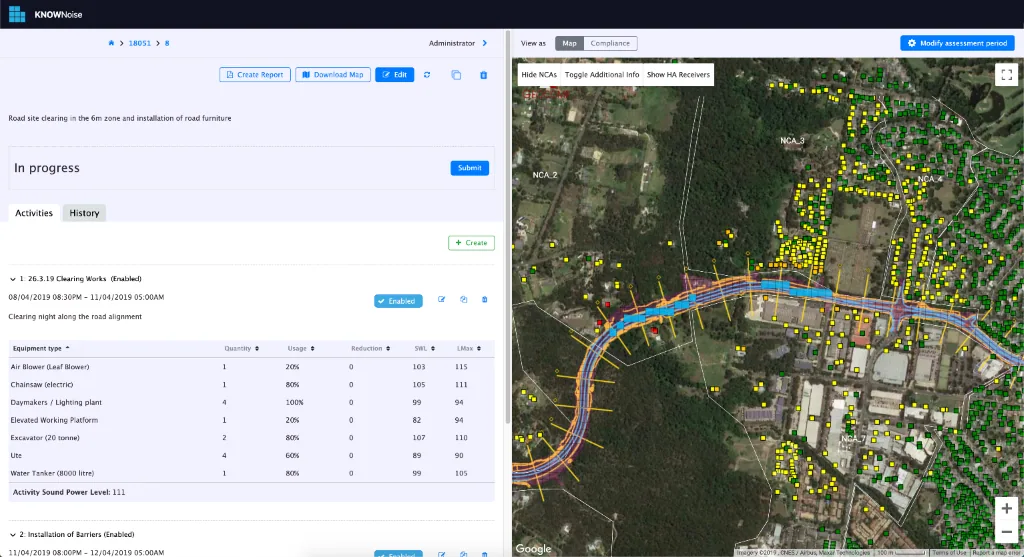Collapse the Installation of Barriers activity
This screenshot has width=1024, height=557.
click(12, 535)
